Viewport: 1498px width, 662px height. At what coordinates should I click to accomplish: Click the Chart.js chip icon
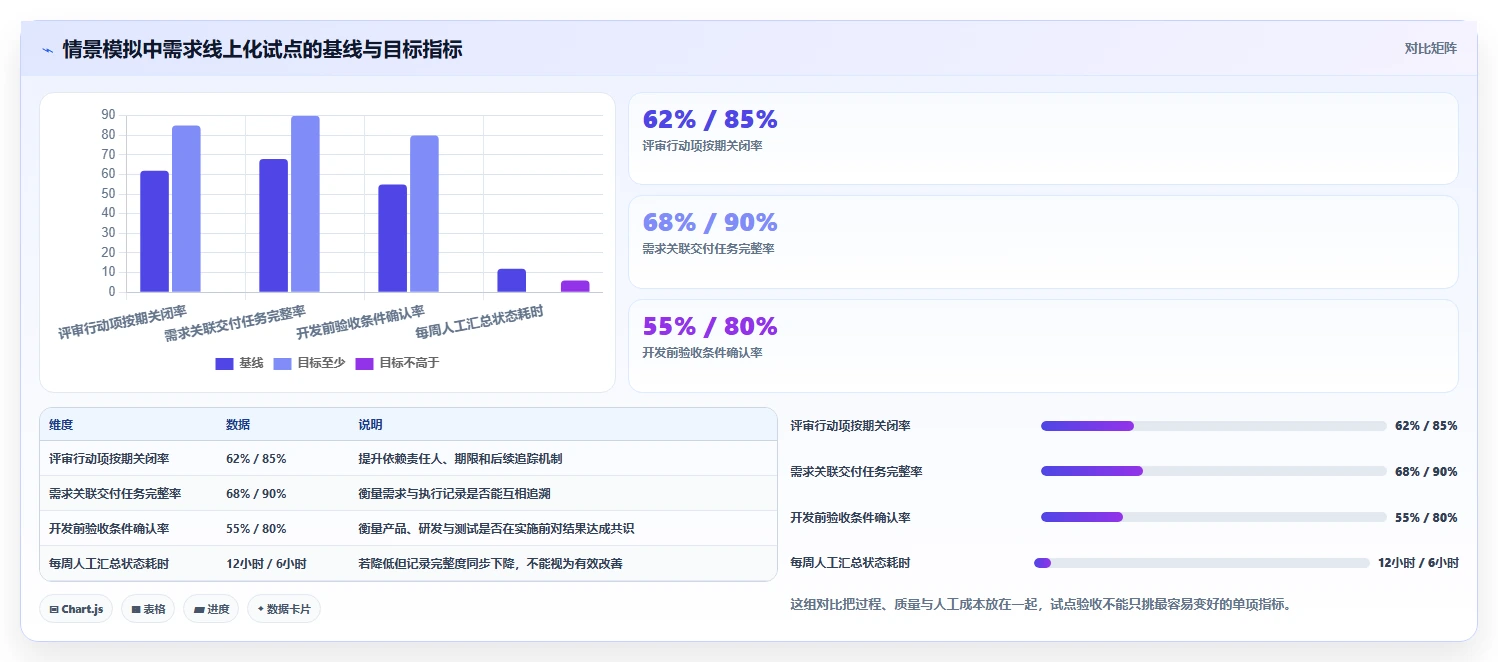pyautogui.click(x=54, y=609)
